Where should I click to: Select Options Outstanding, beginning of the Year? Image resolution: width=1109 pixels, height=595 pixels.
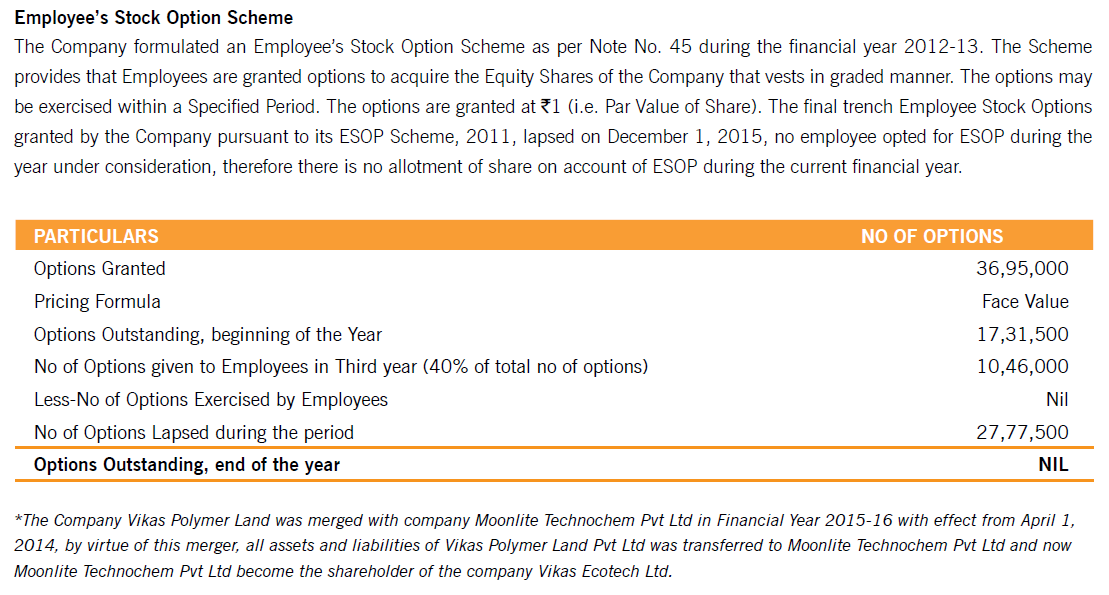208,334
